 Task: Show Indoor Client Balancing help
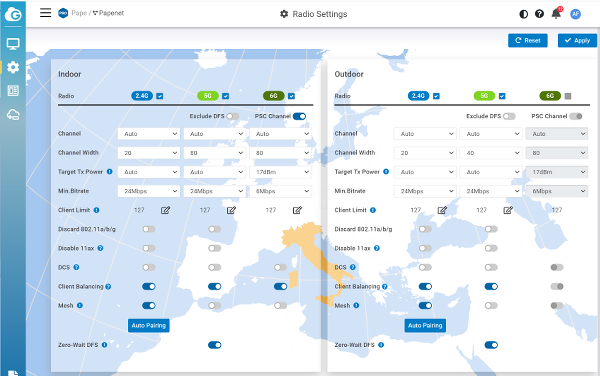108,286
